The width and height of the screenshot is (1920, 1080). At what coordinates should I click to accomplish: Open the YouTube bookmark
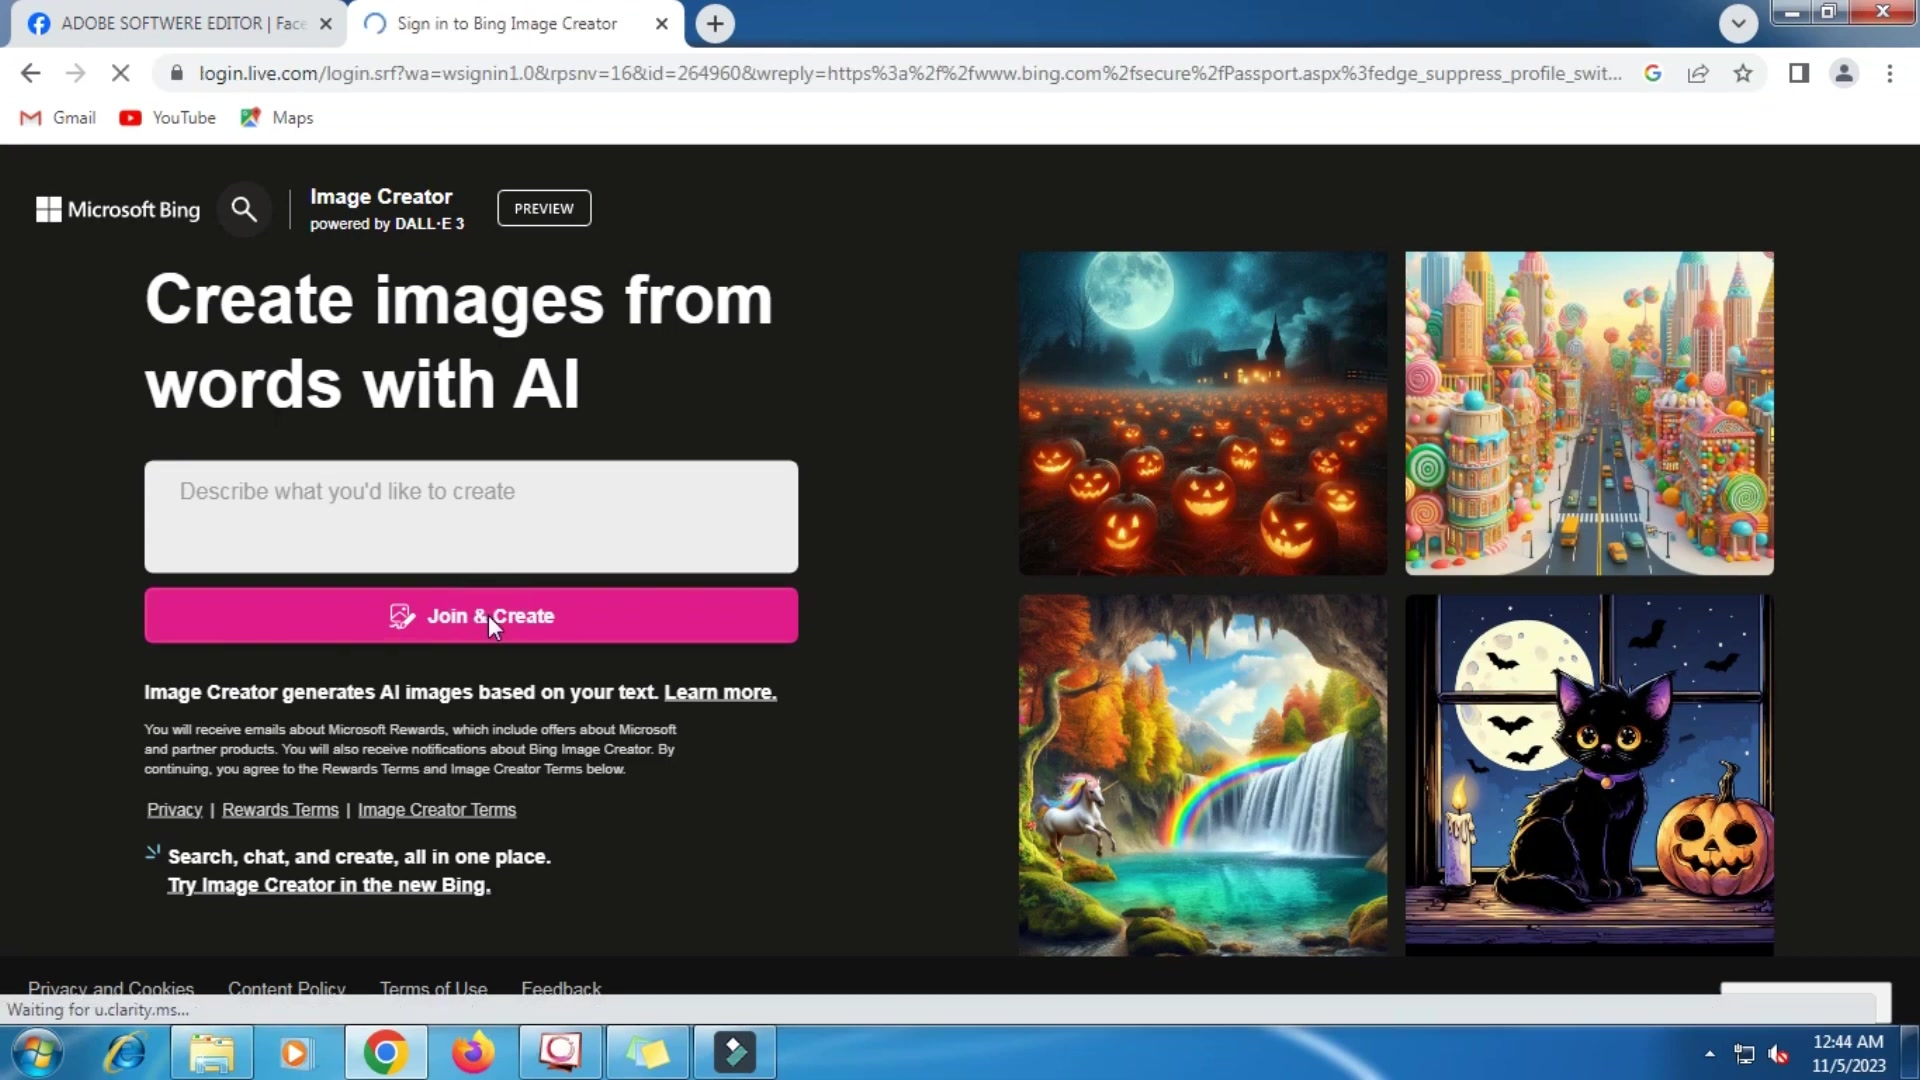[x=168, y=118]
